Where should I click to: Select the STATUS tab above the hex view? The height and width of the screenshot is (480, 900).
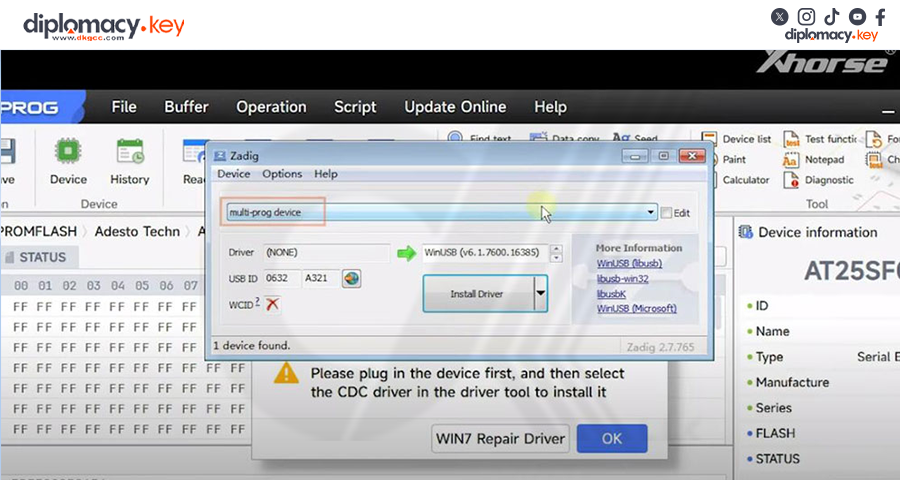[x=40, y=257]
